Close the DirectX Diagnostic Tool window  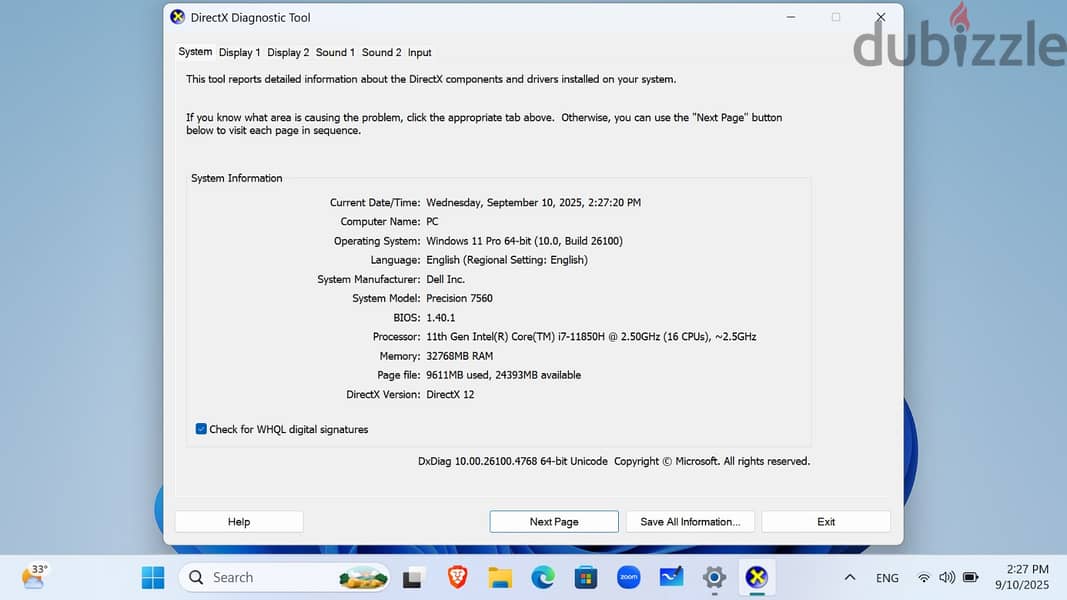(881, 17)
